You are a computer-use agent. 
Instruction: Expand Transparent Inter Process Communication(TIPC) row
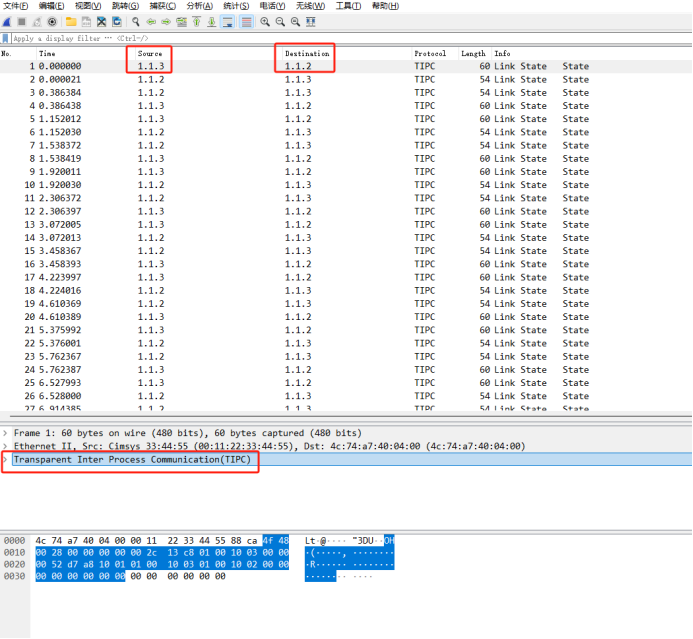(x=5, y=459)
